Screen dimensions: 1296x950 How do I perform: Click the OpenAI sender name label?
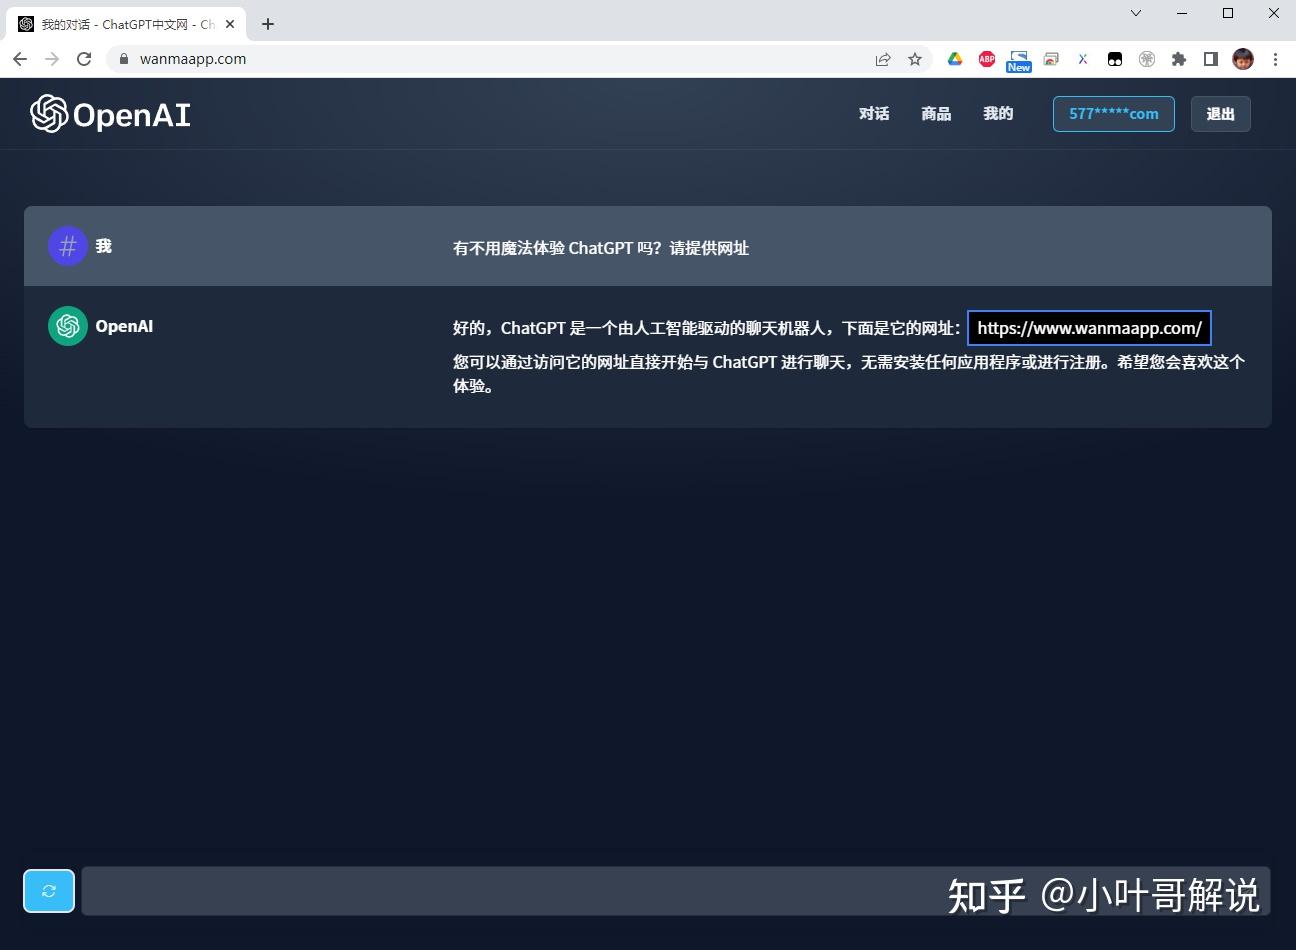point(124,326)
